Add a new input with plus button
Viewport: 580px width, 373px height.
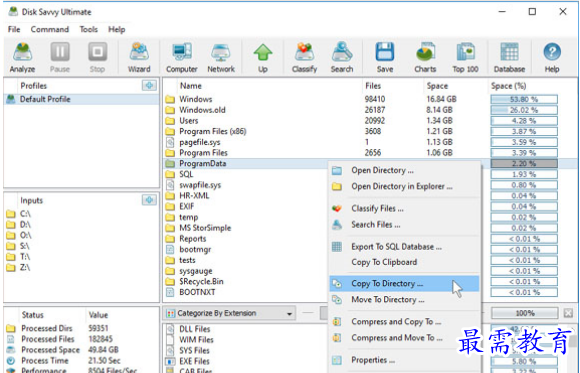149,200
